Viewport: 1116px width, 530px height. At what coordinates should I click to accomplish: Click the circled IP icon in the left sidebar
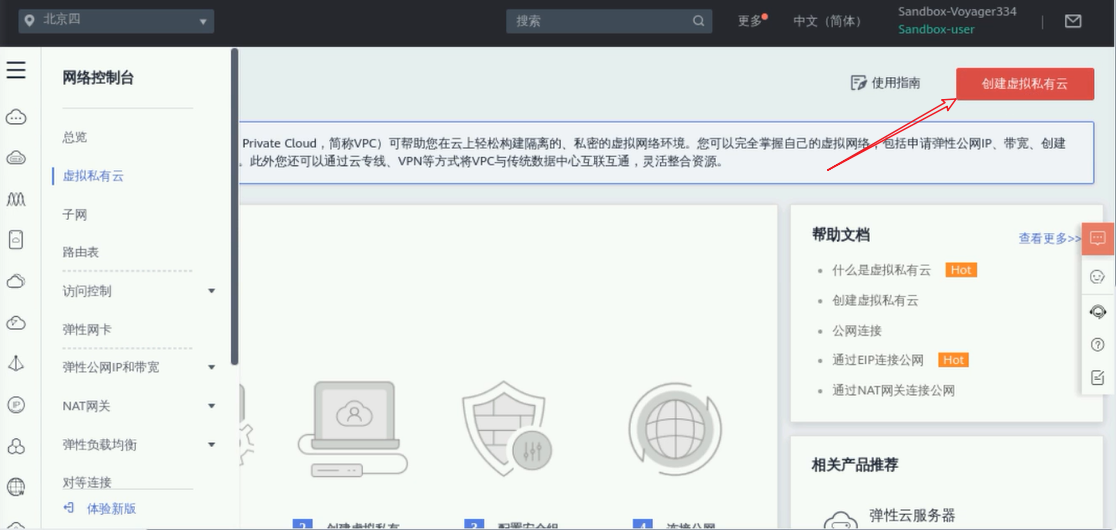point(16,405)
